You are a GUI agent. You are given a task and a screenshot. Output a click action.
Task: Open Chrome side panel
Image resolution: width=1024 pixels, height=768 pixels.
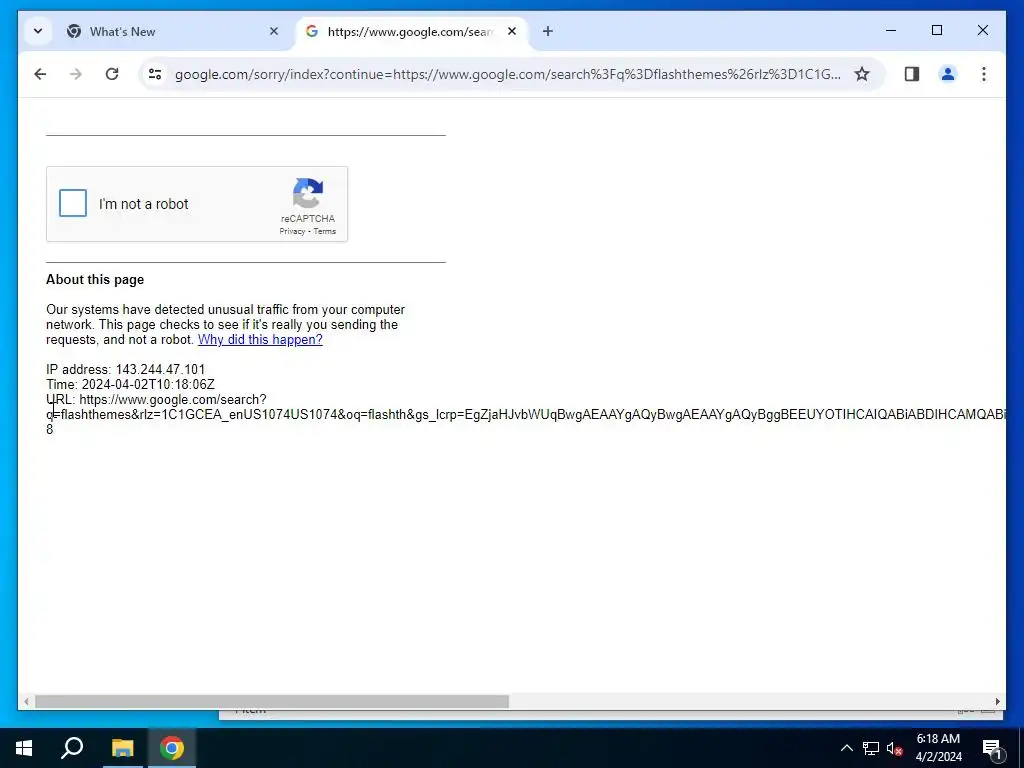[912, 74]
